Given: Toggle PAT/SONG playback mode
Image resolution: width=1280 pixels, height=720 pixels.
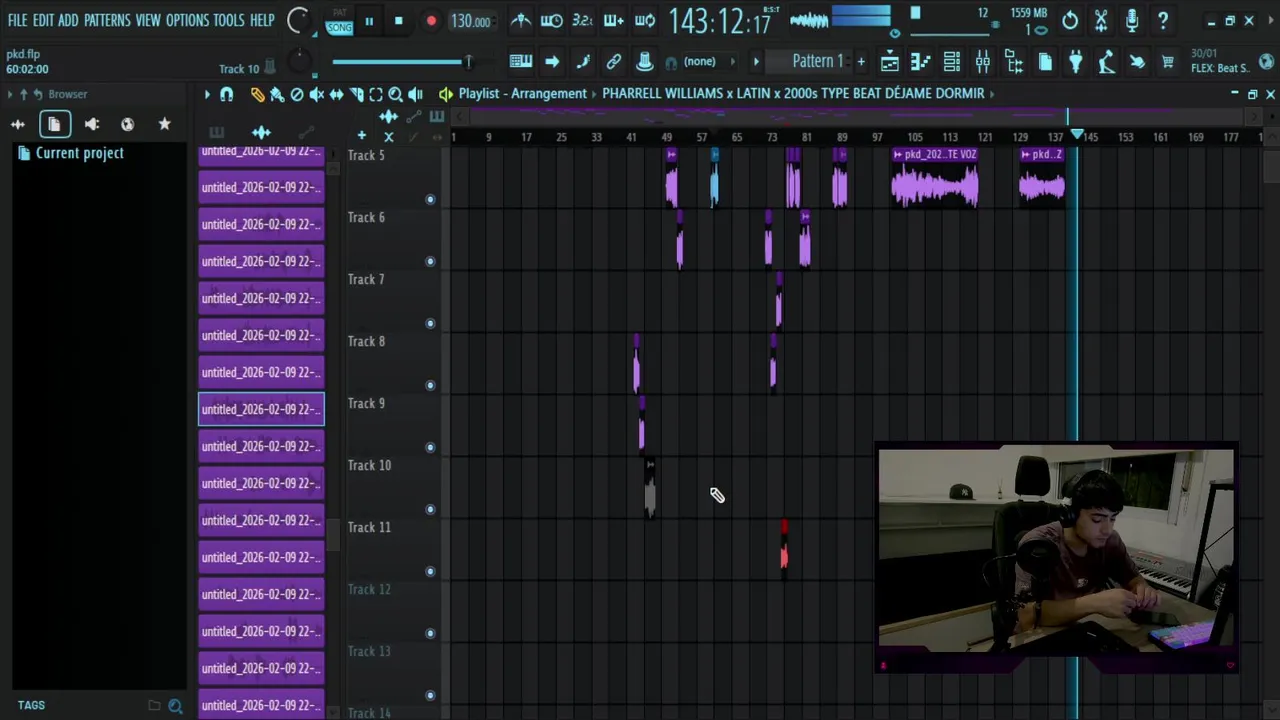Looking at the screenshot, I should tap(339, 21).
